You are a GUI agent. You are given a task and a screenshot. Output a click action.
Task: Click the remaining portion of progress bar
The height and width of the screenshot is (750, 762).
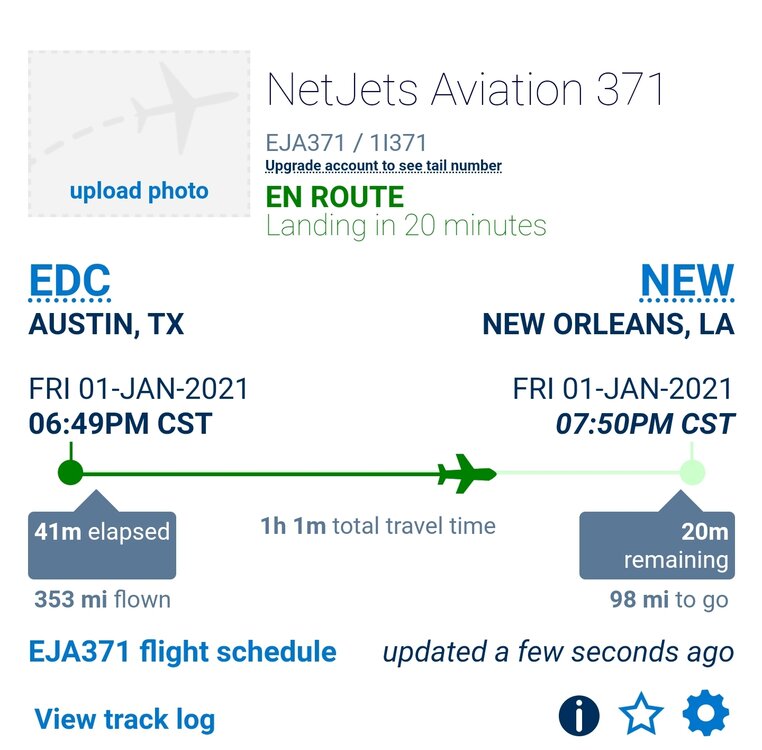(x=590, y=473)
